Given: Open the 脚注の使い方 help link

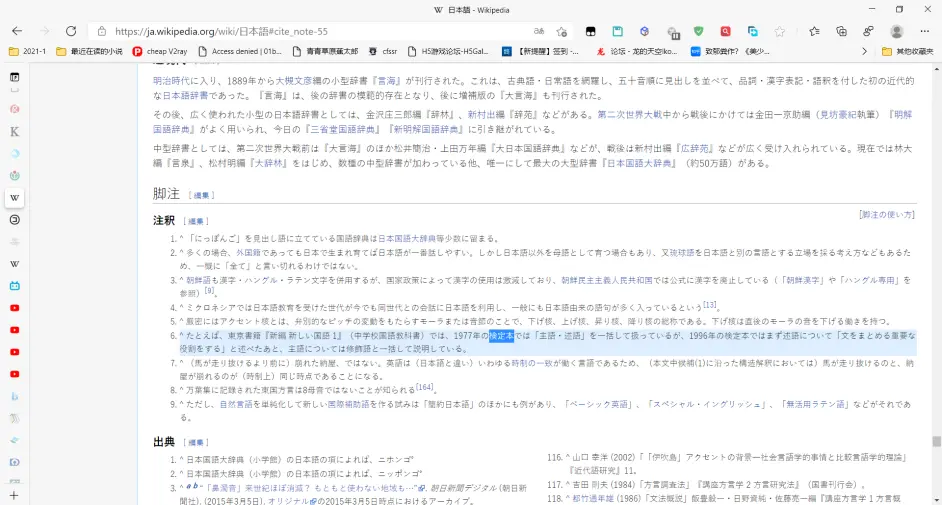Looking at the screenshot, I should [887, 215].
